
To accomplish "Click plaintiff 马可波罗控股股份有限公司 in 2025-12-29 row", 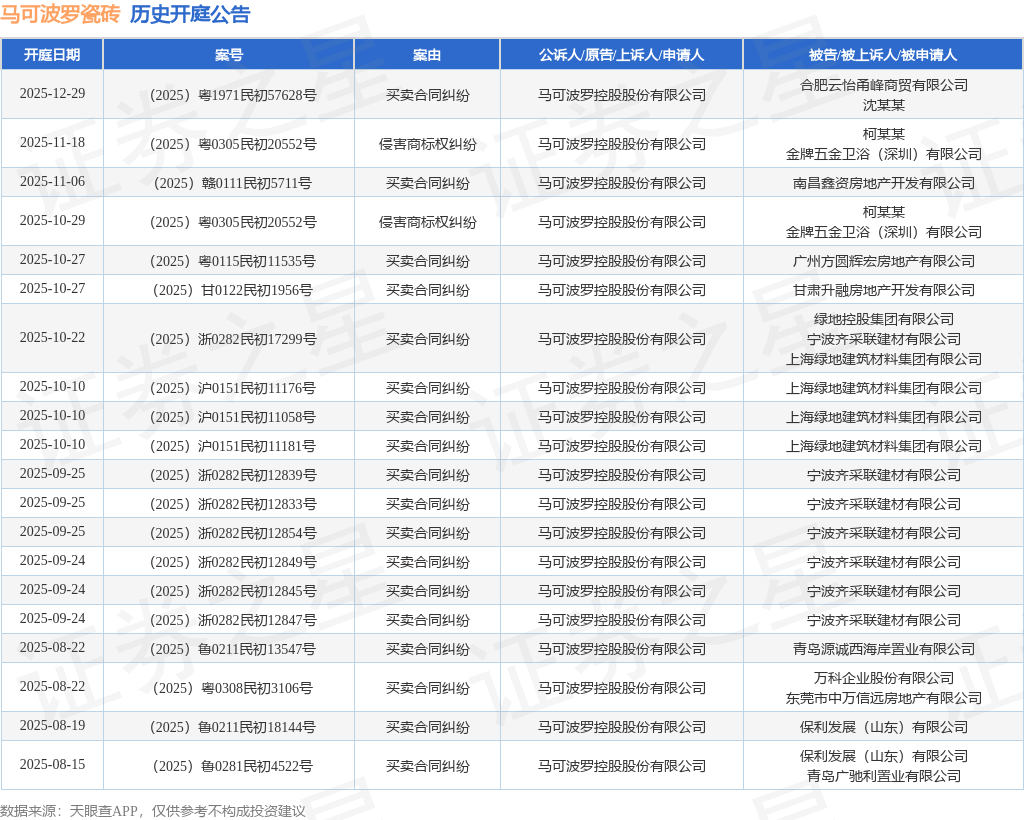I will pos(622,95).
